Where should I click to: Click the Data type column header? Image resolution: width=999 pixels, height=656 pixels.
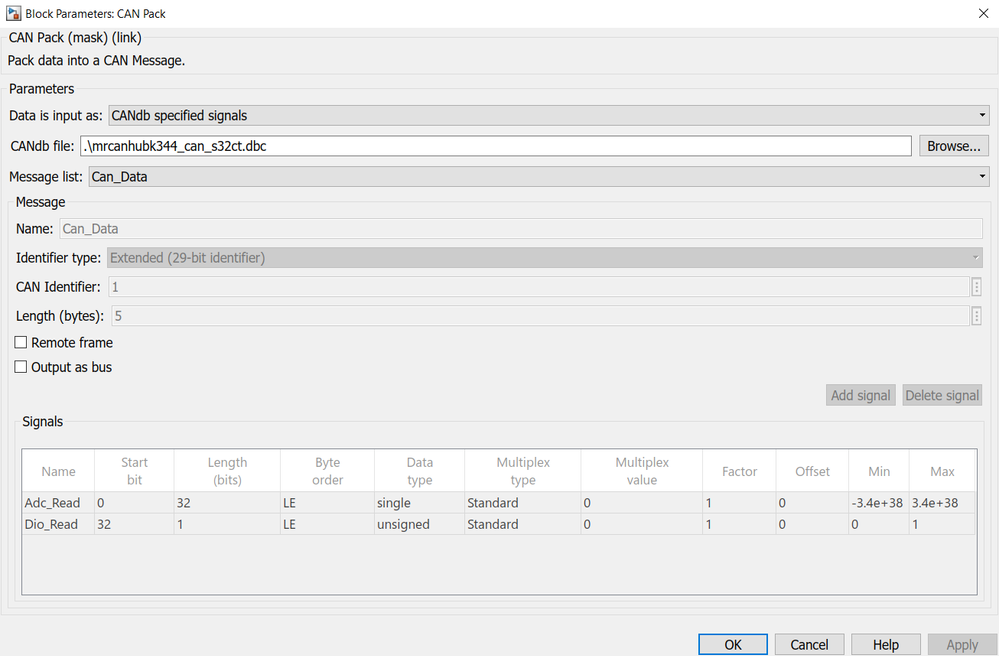point(420,471)
